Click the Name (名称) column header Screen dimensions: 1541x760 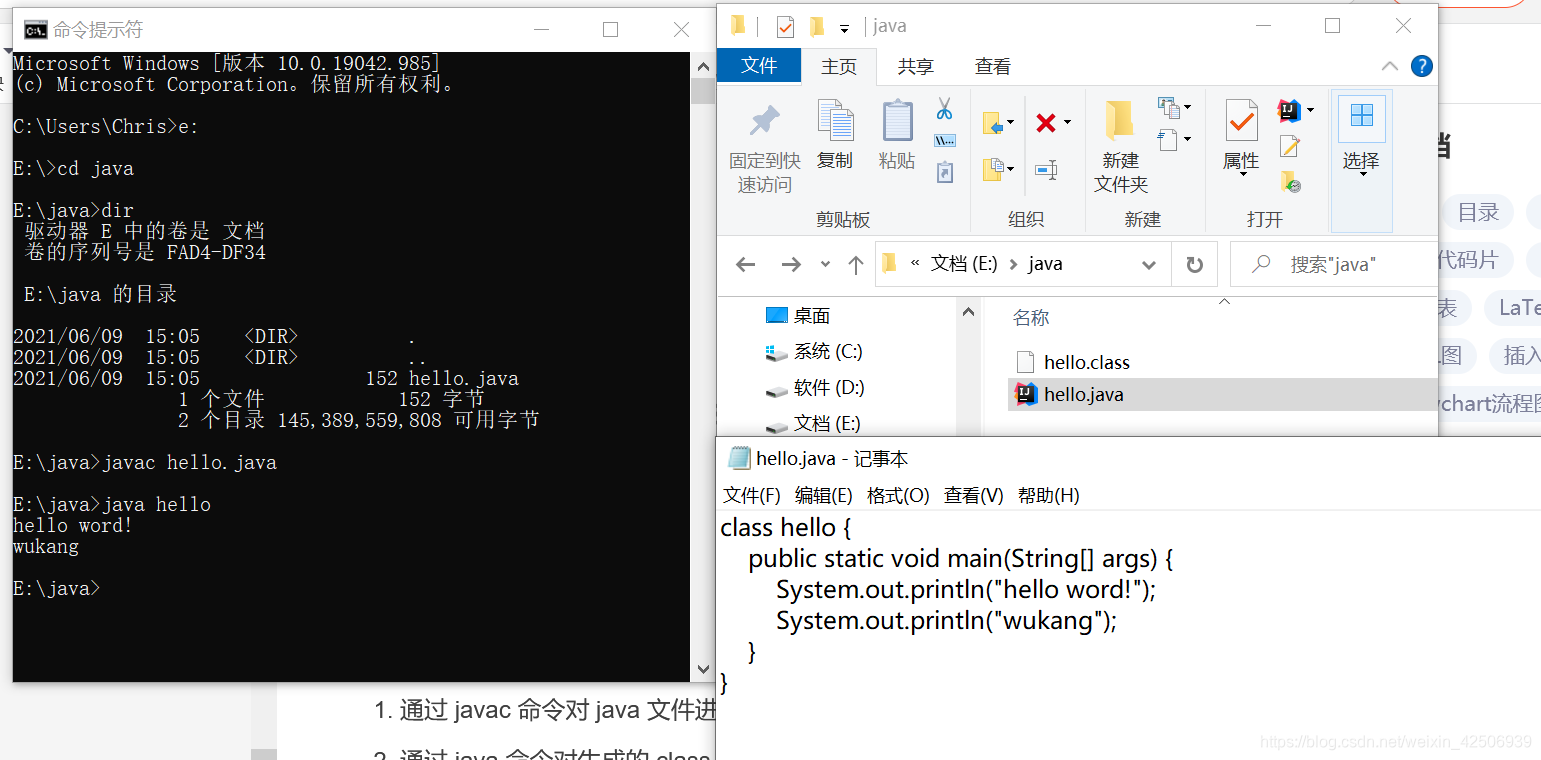point(1031,318)
